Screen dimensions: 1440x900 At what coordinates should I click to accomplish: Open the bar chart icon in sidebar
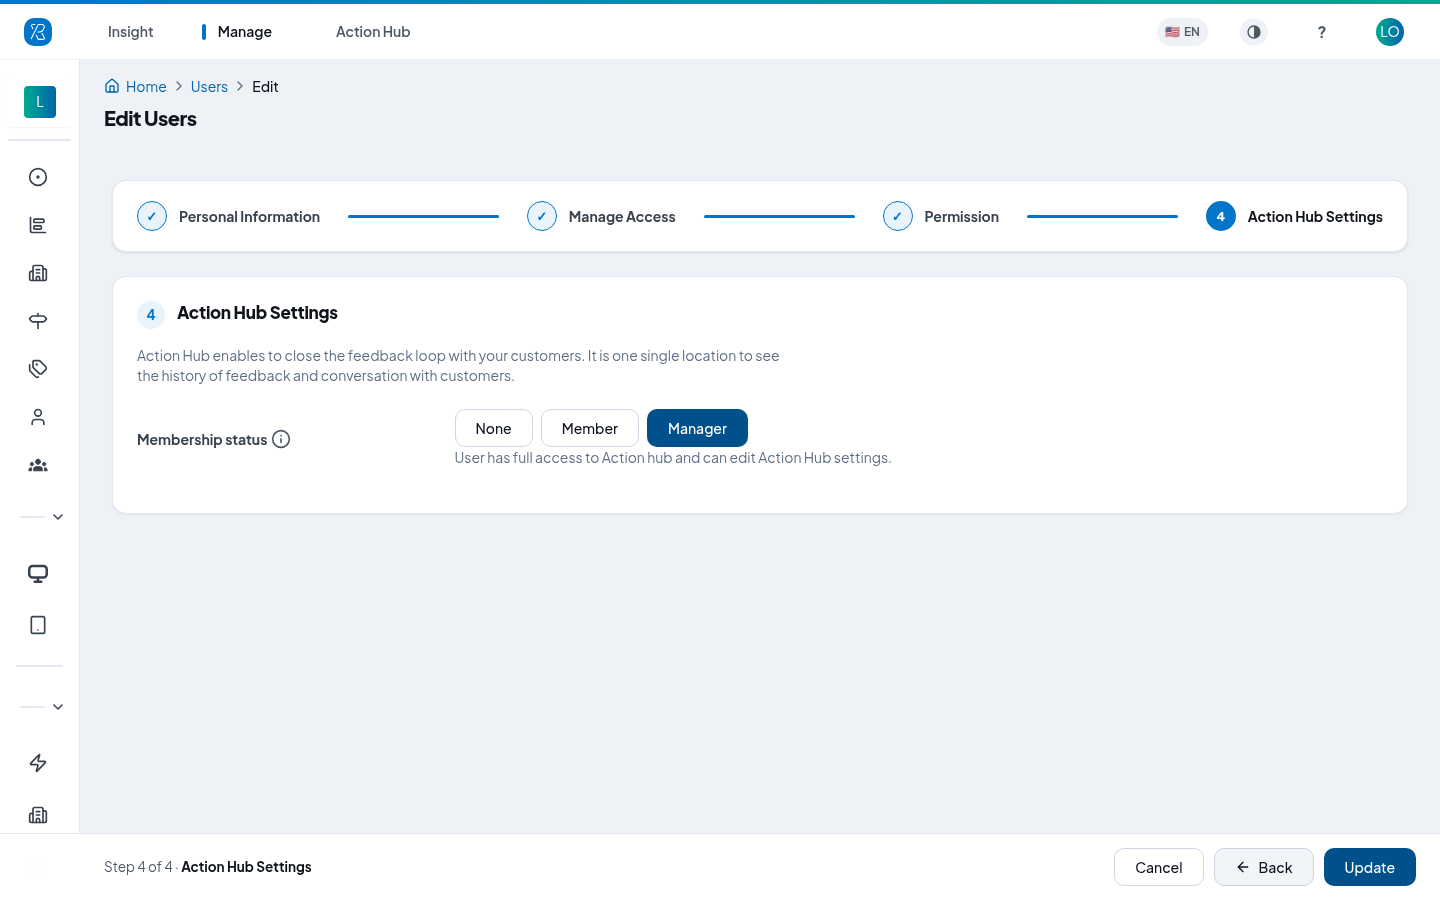tap(38, 225)
